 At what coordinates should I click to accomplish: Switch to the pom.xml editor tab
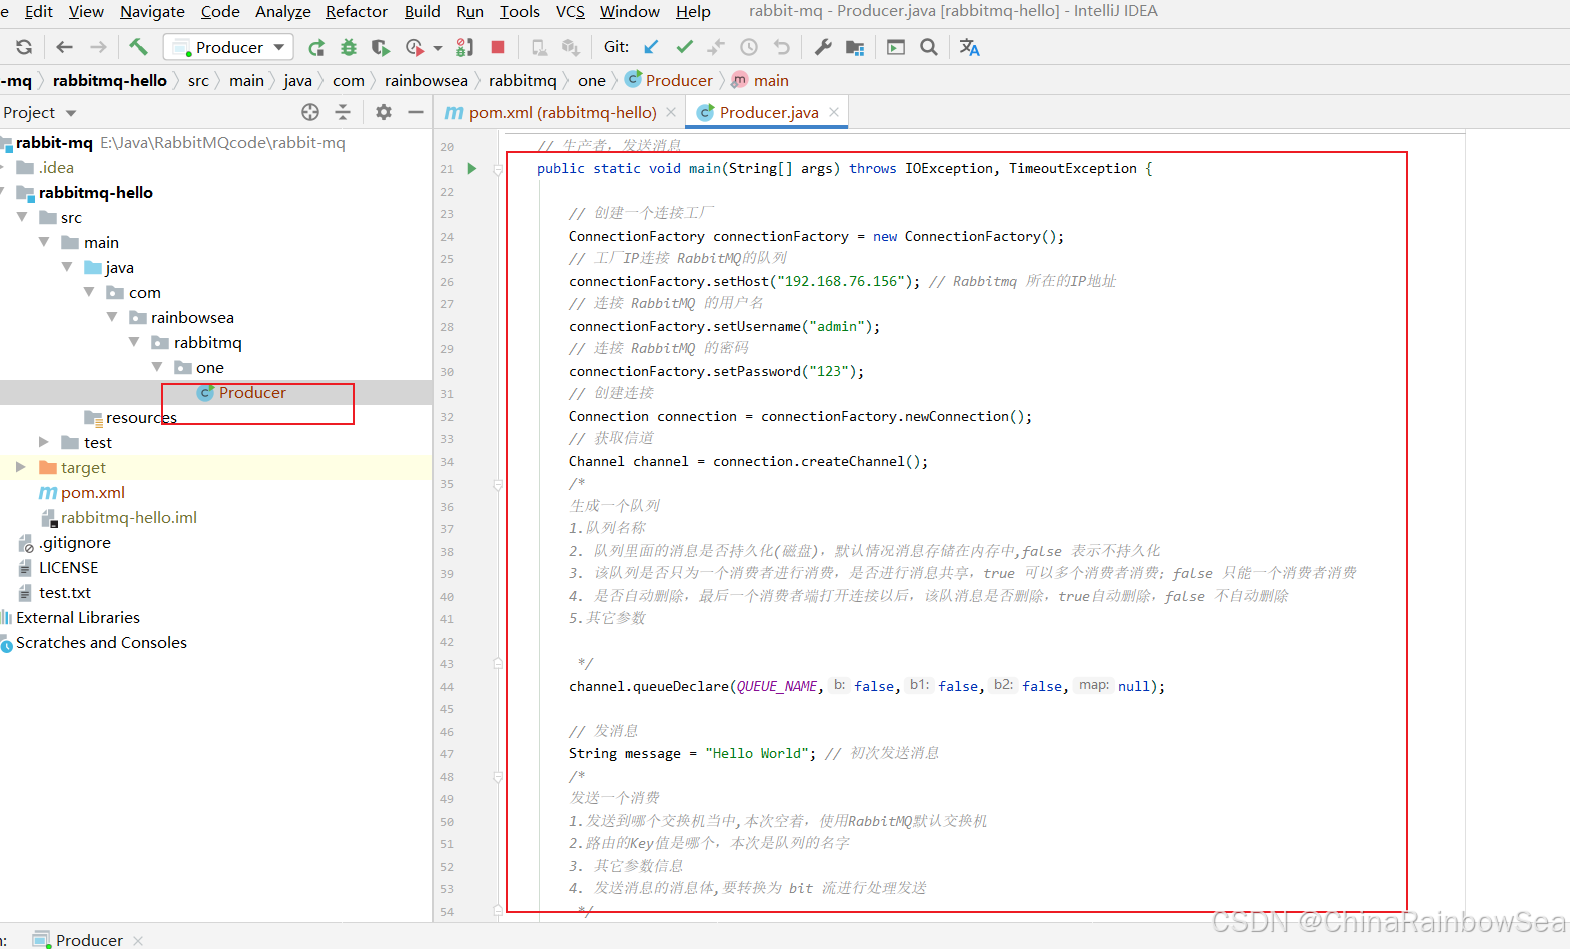coord(561,112)
